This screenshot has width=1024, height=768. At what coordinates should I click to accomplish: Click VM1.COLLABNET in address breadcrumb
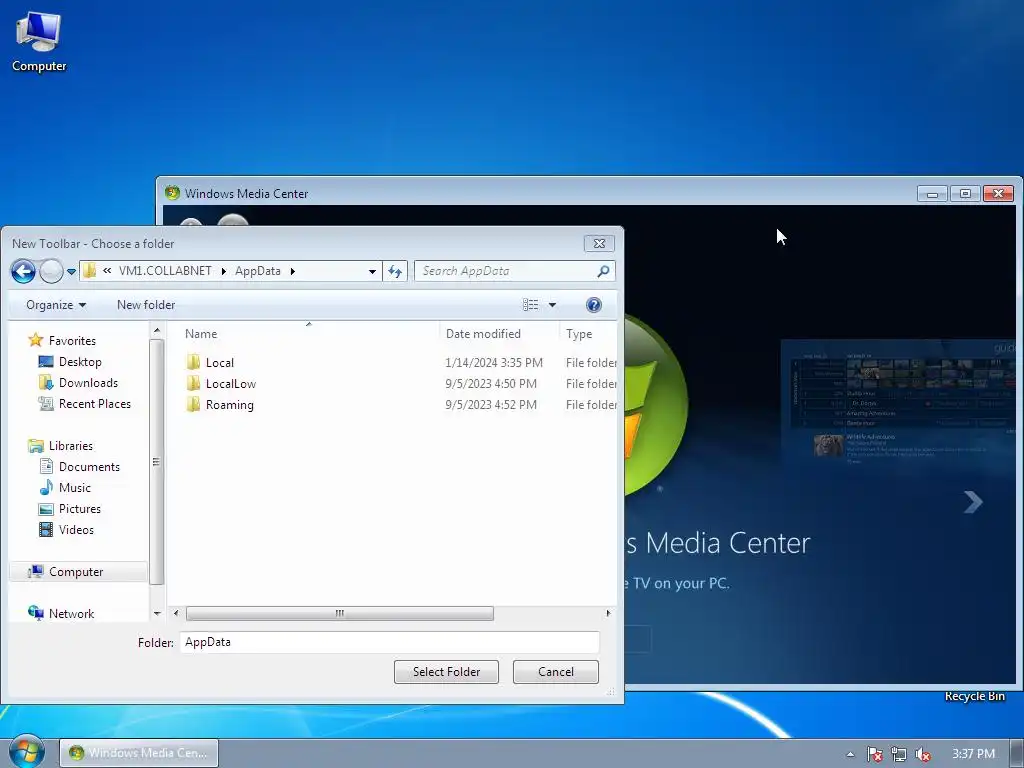point(165,271)
